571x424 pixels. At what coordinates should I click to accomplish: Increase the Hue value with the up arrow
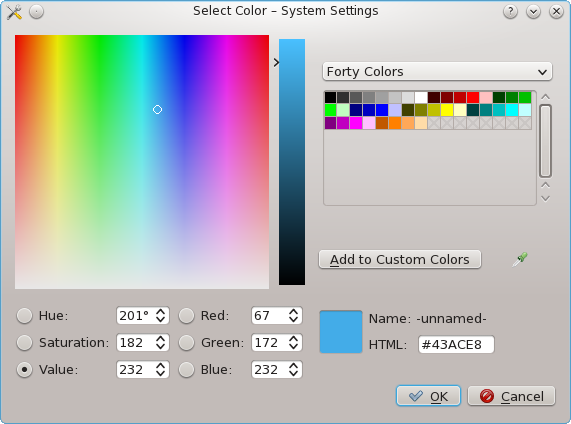[x=161, y=311]
